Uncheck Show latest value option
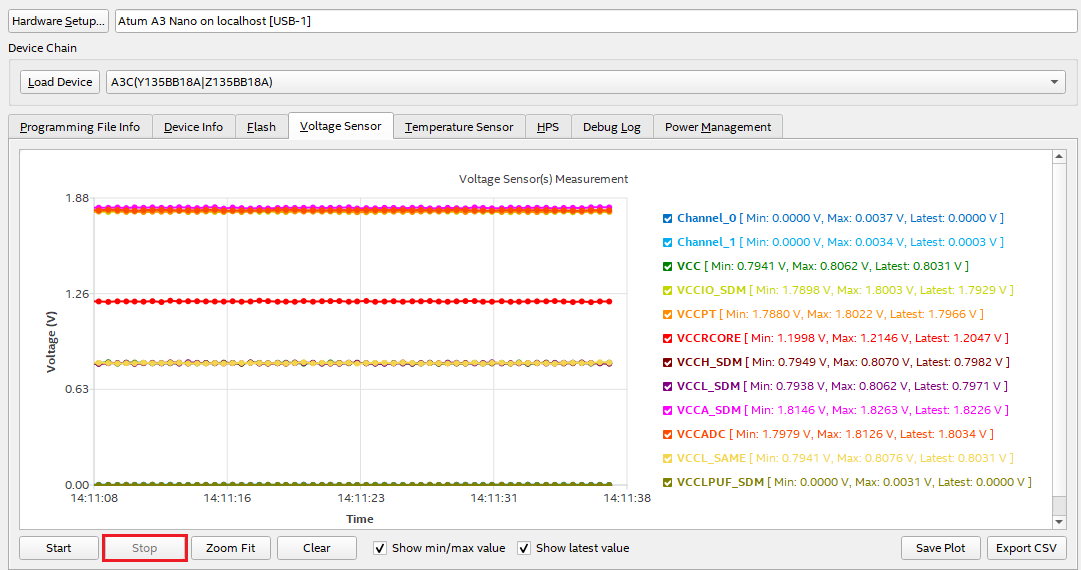 pos(524,548)
